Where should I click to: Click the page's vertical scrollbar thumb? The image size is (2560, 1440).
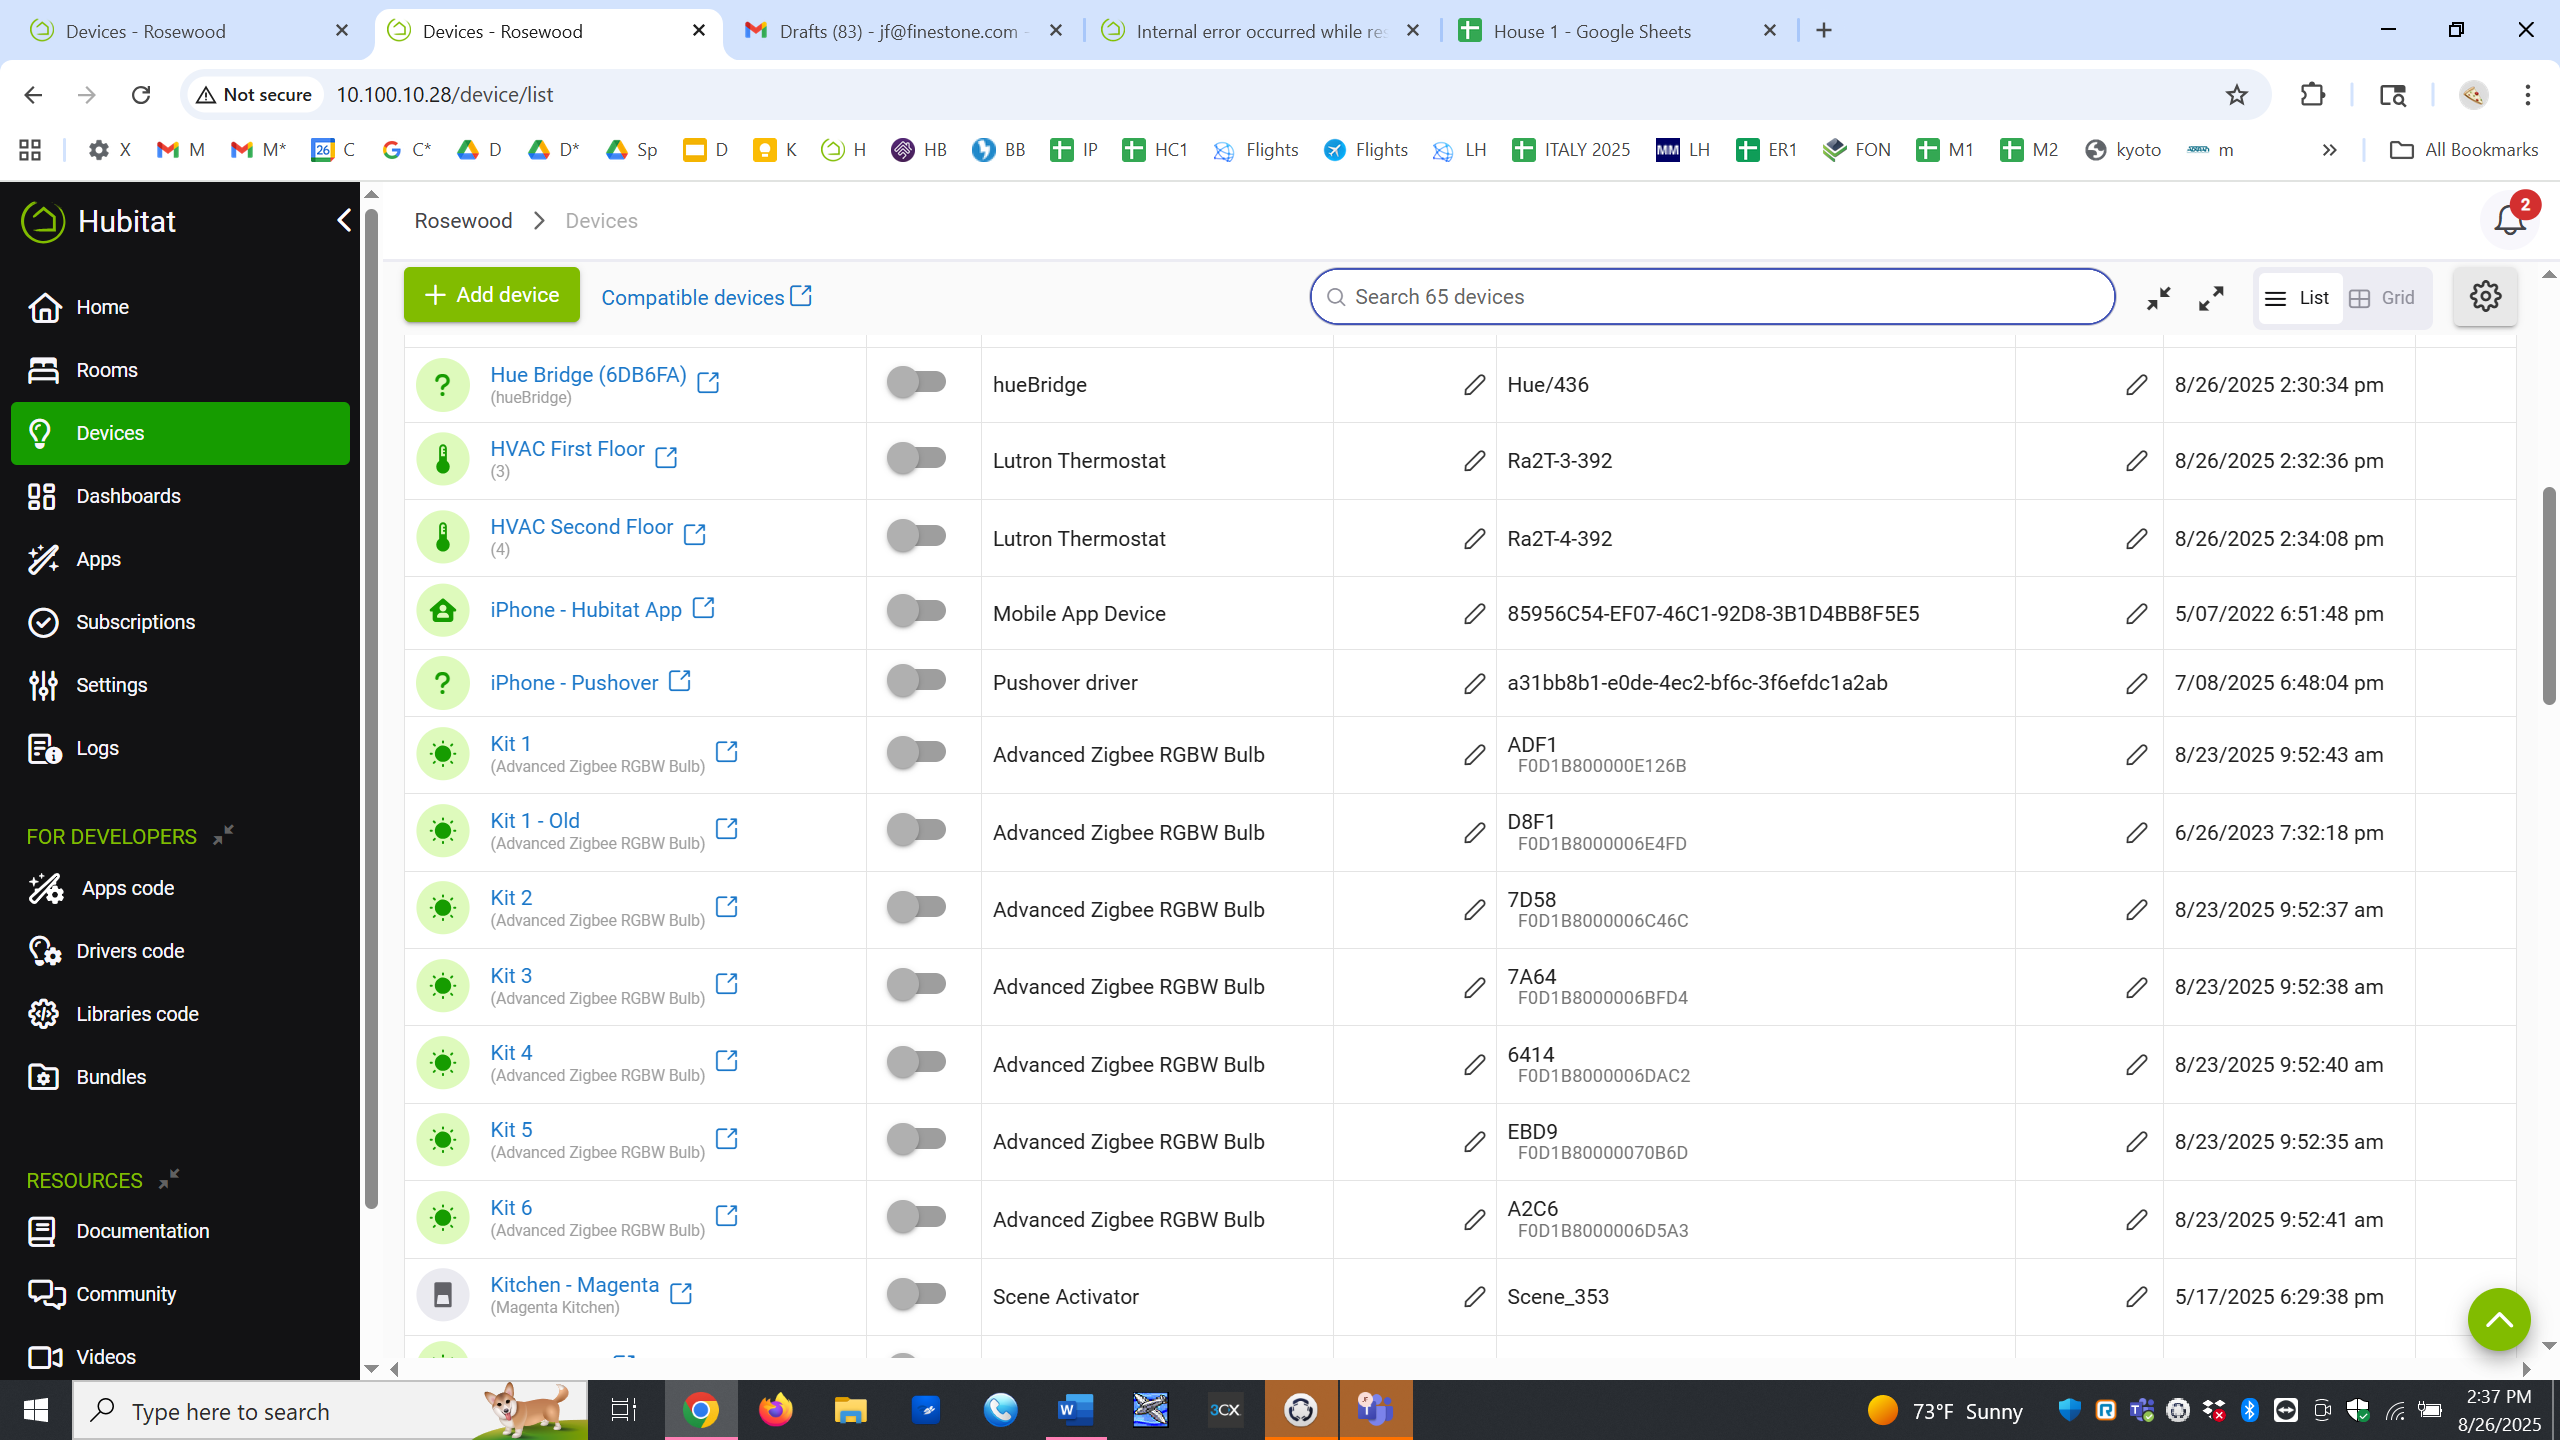pyautogui.click(x=2549, y=595)
